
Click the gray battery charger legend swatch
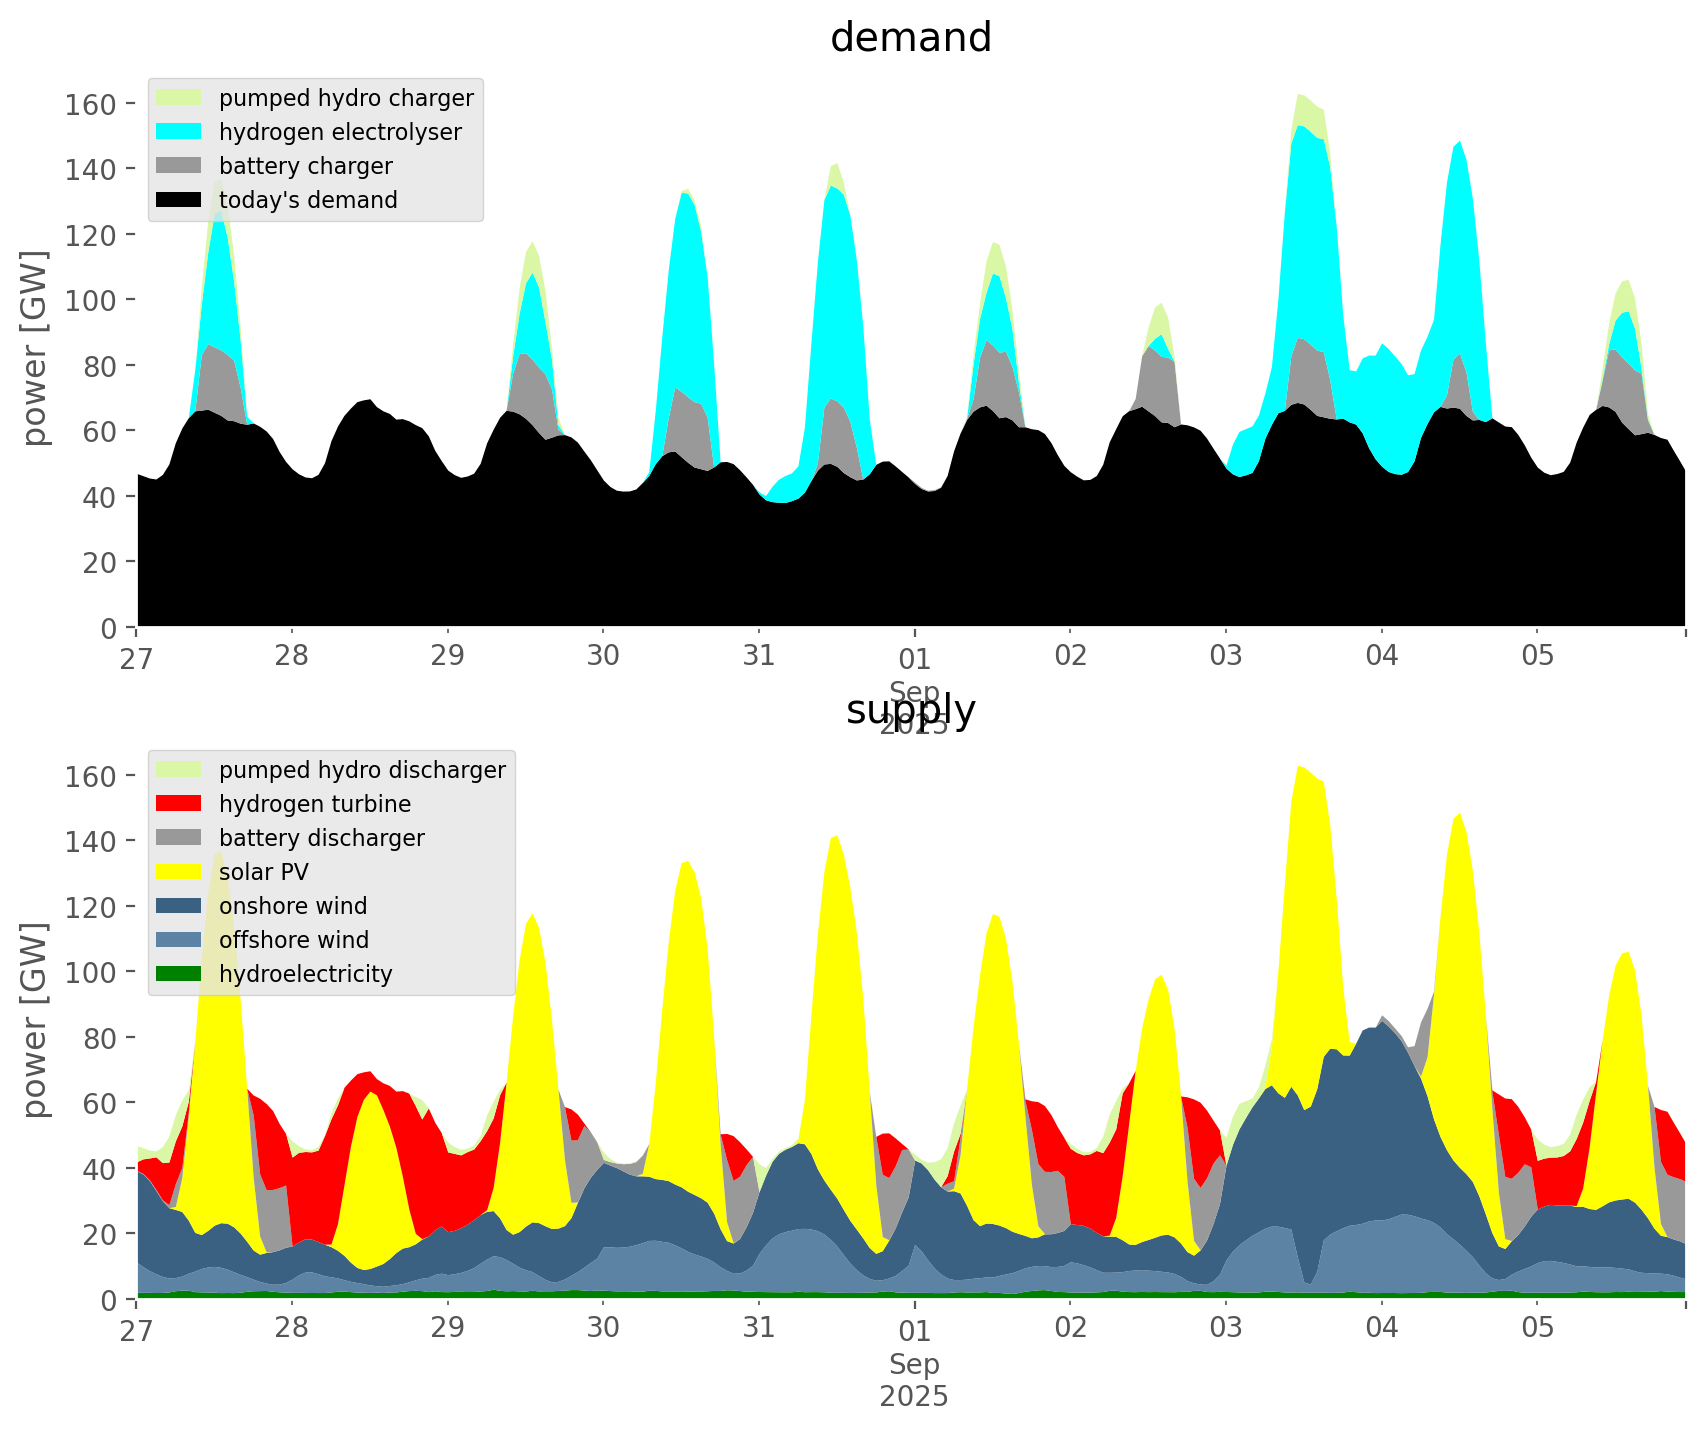[x=179, y=166]
